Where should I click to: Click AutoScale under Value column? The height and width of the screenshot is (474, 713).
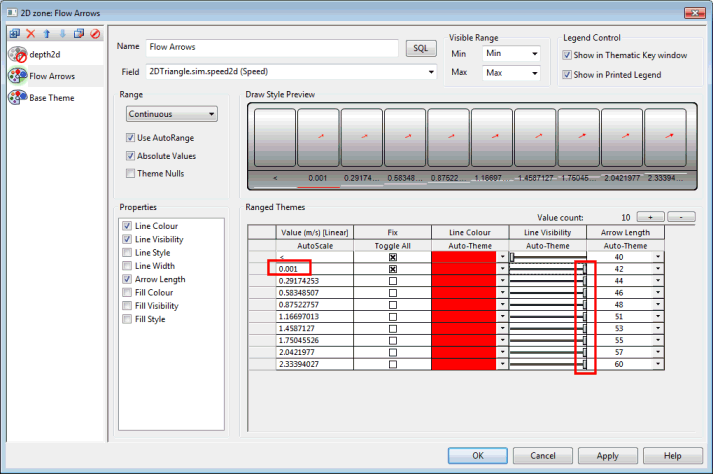coord(315,246)
